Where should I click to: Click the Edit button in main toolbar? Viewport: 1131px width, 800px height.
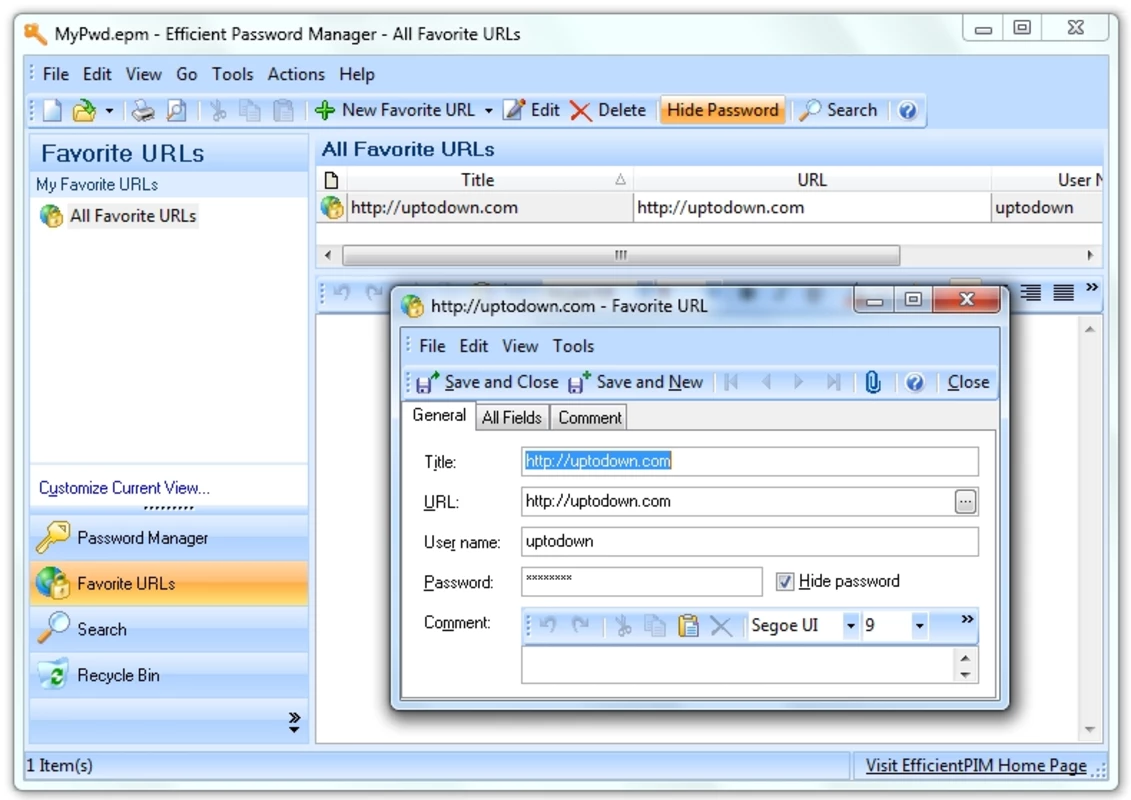click(532, 110)
